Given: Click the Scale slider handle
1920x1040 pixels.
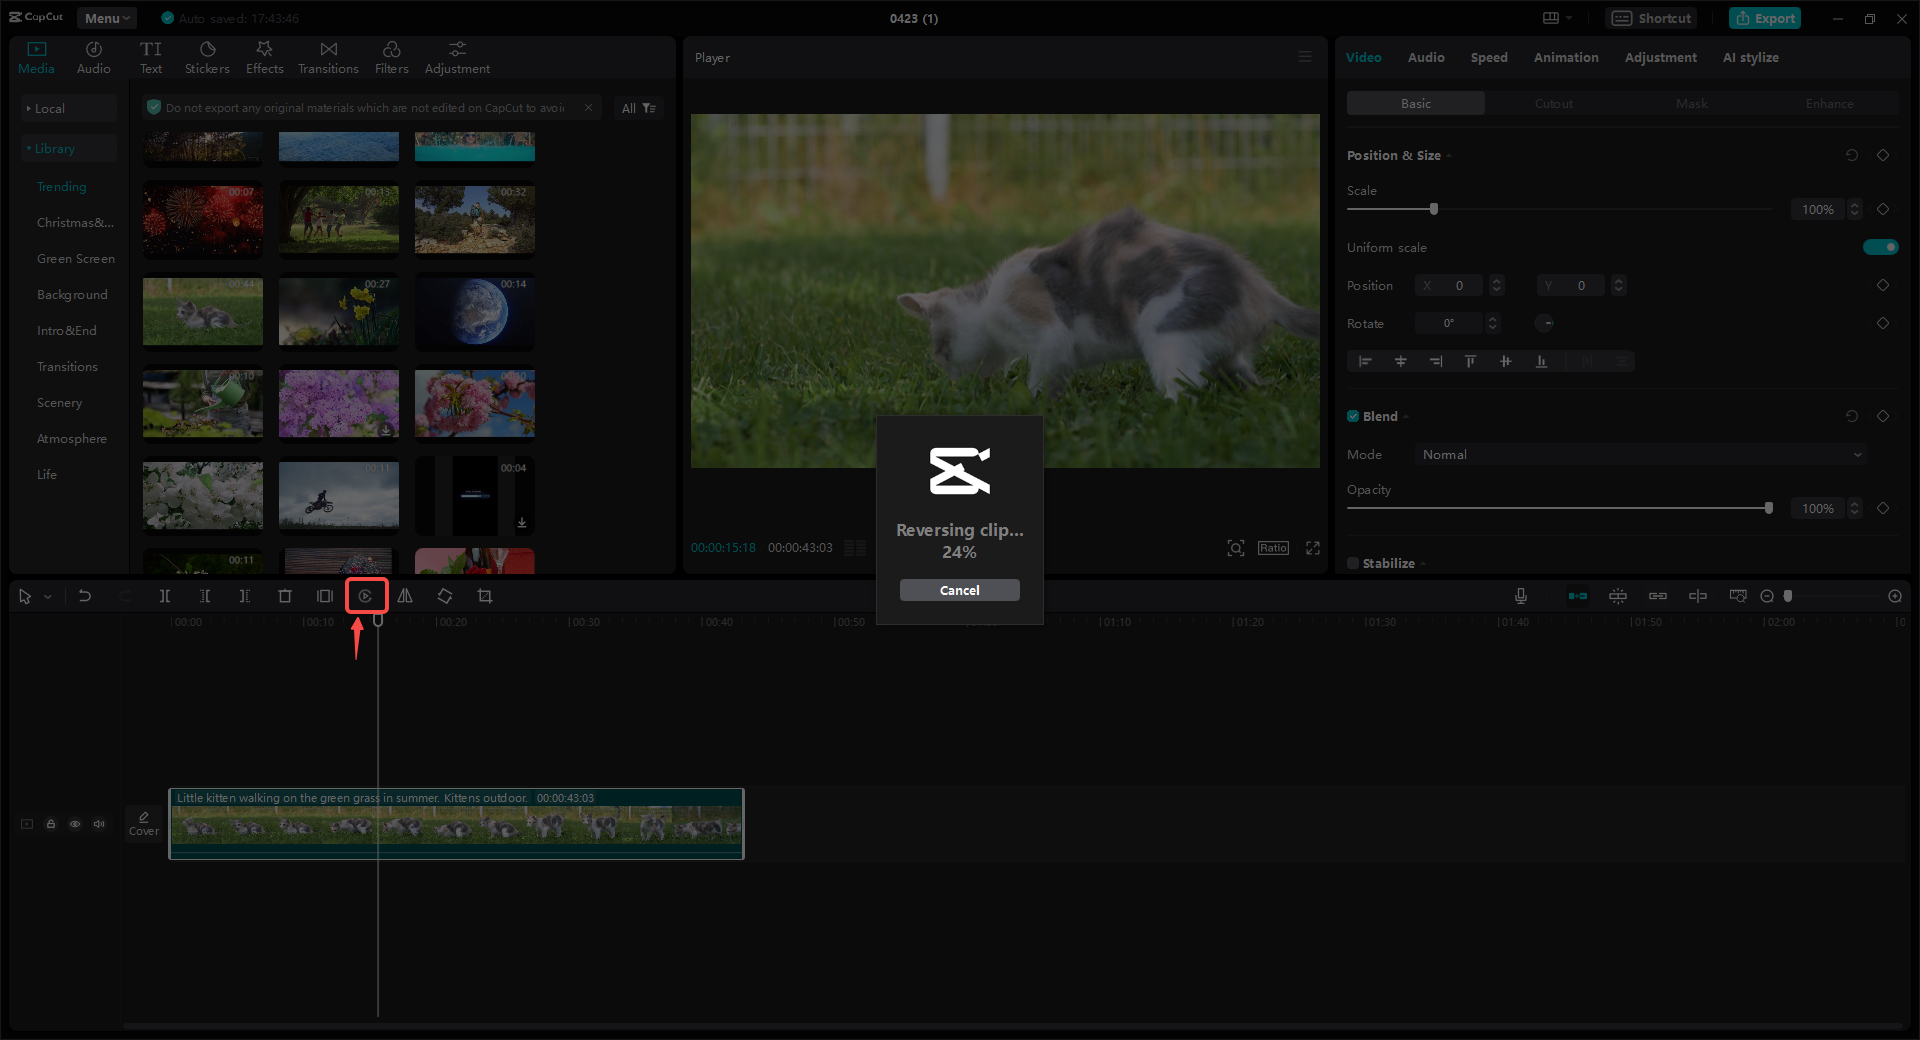Looking at the screenshot, I should point(1434,209).
